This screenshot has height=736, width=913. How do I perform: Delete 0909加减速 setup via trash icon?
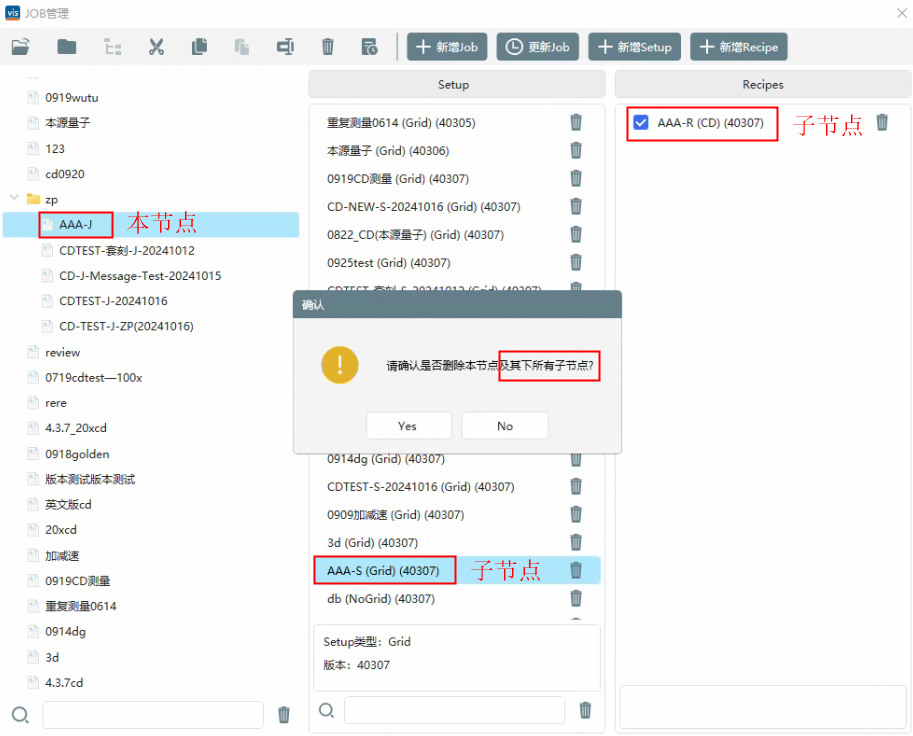(x=576, y=514)
